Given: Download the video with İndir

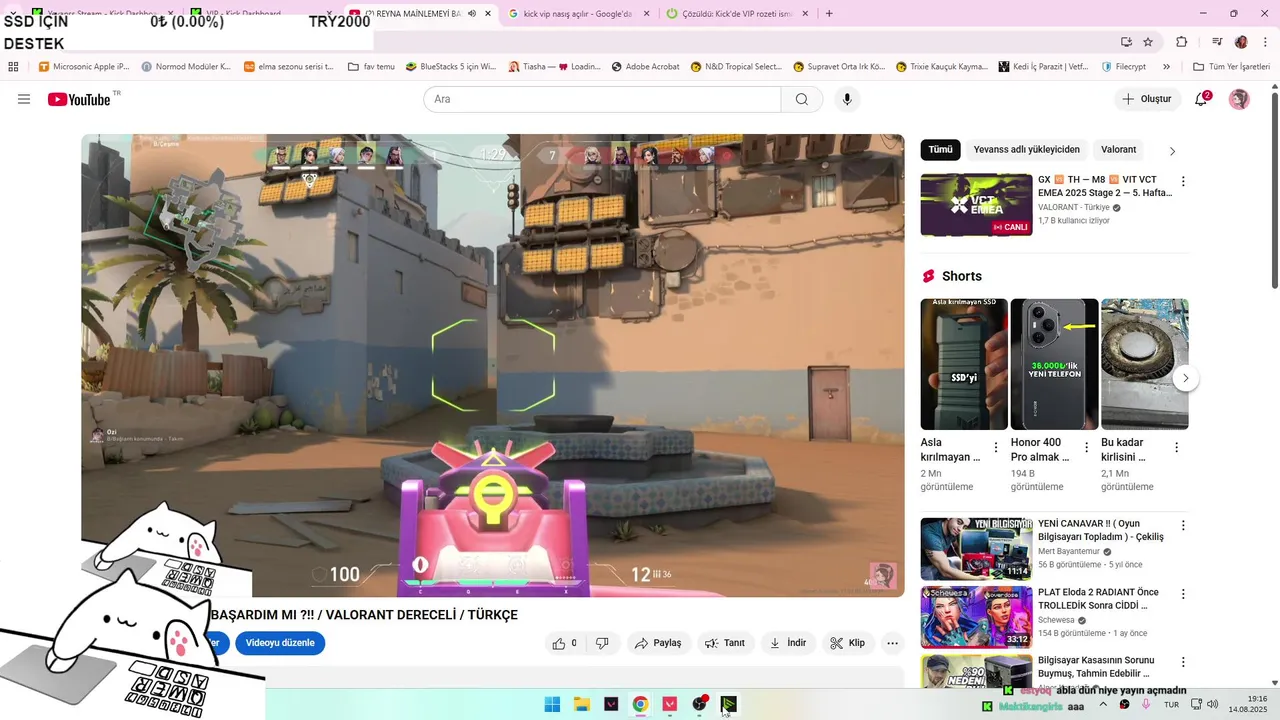Looking at the screenshot, I should click(x=788, y=643).
